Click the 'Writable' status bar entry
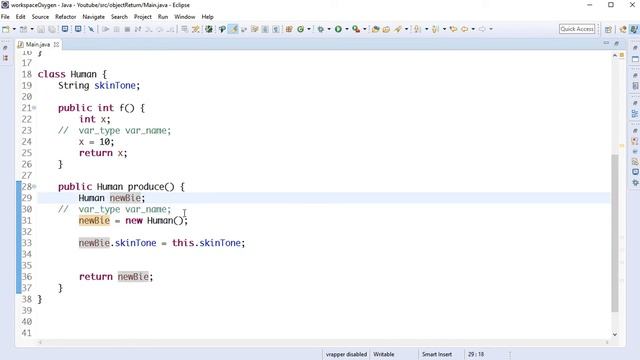 384,354
